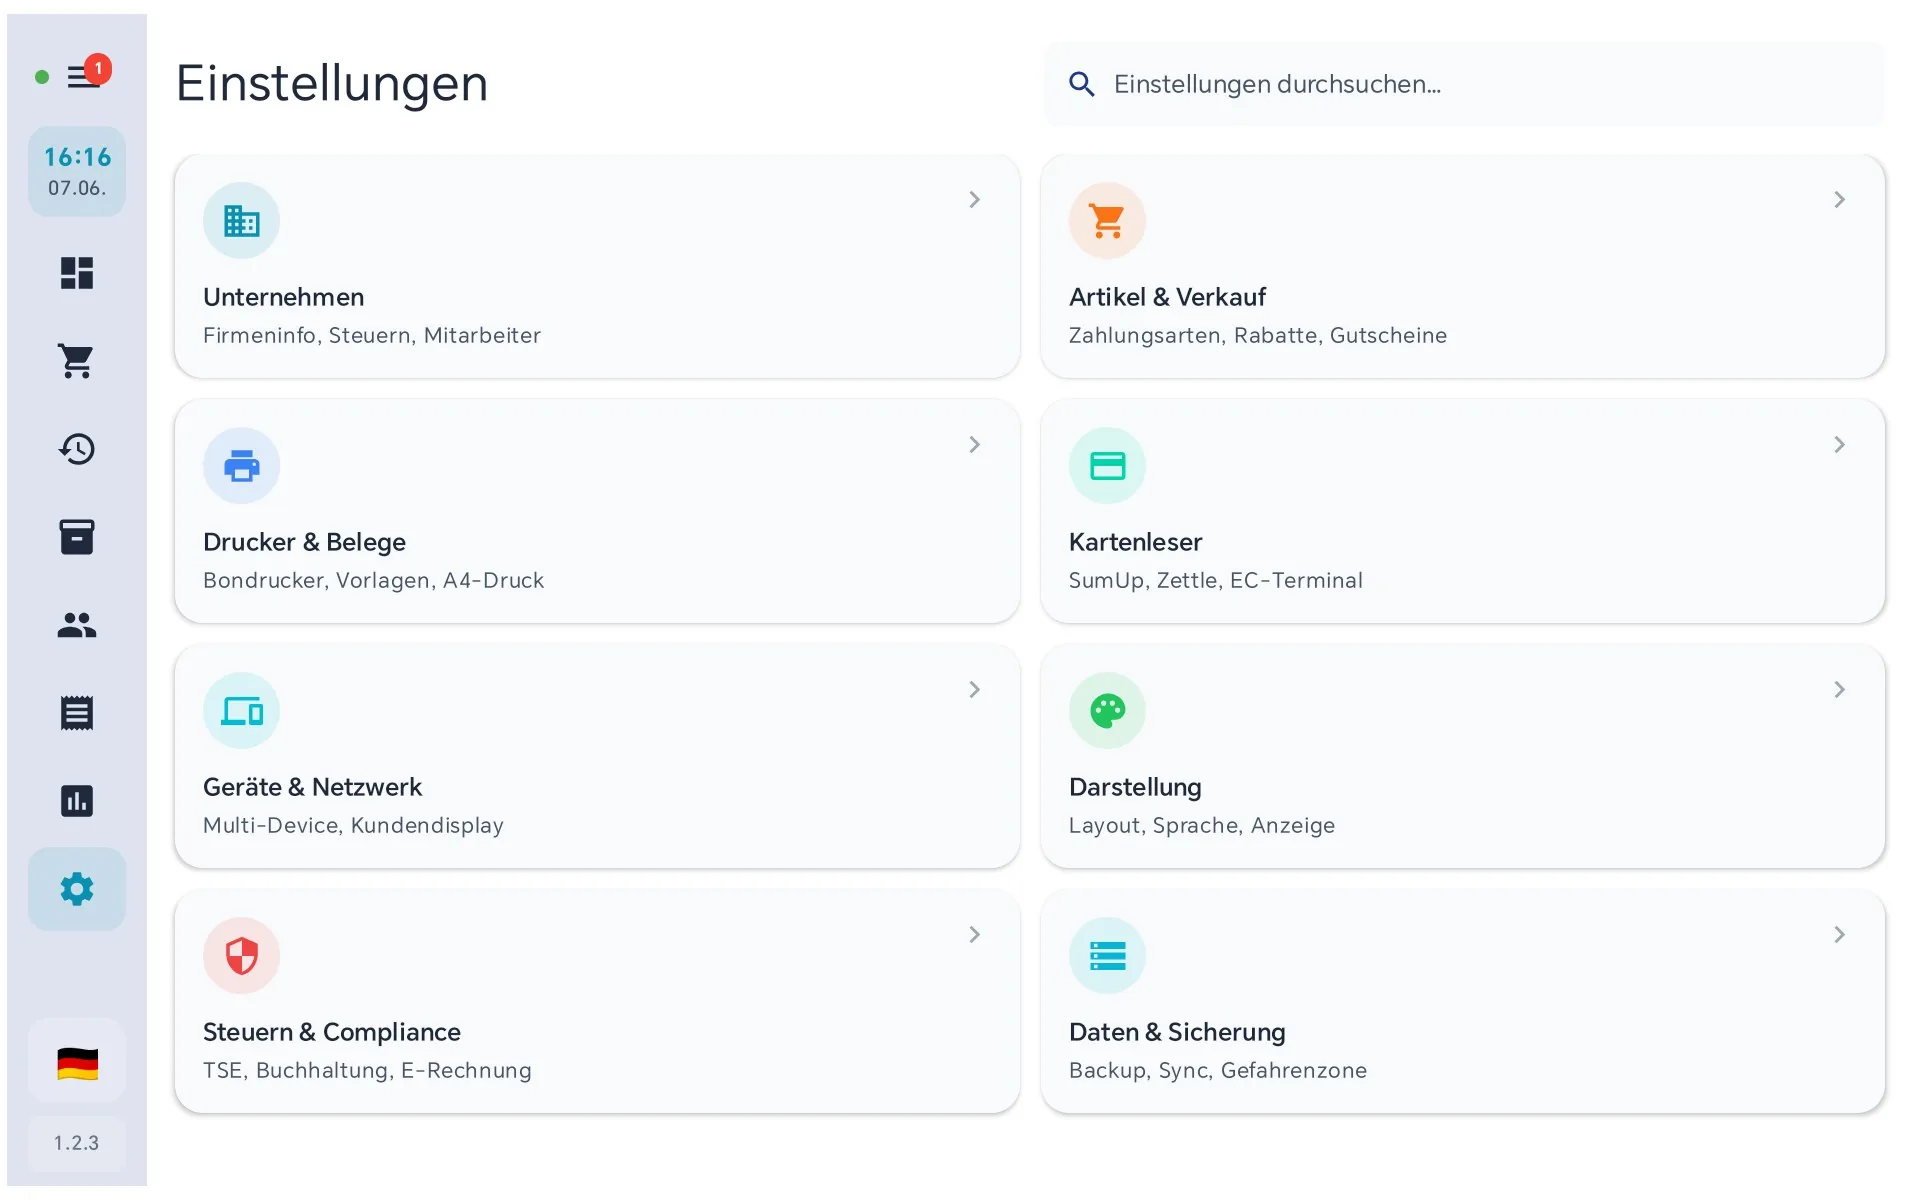1920x1200 pixels.
Task: Open the Daten & Sicherung title
Action: click(1177, 1032)
